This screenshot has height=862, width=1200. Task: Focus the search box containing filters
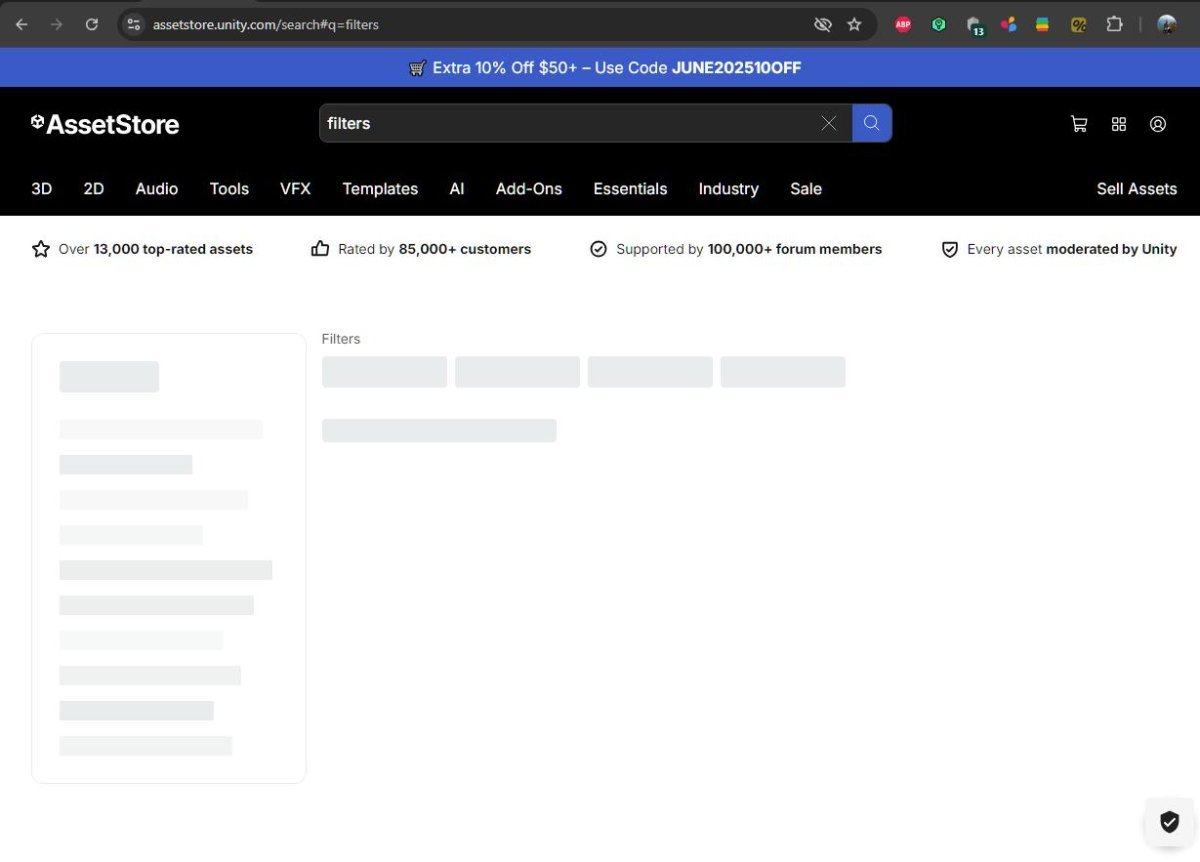570,123
